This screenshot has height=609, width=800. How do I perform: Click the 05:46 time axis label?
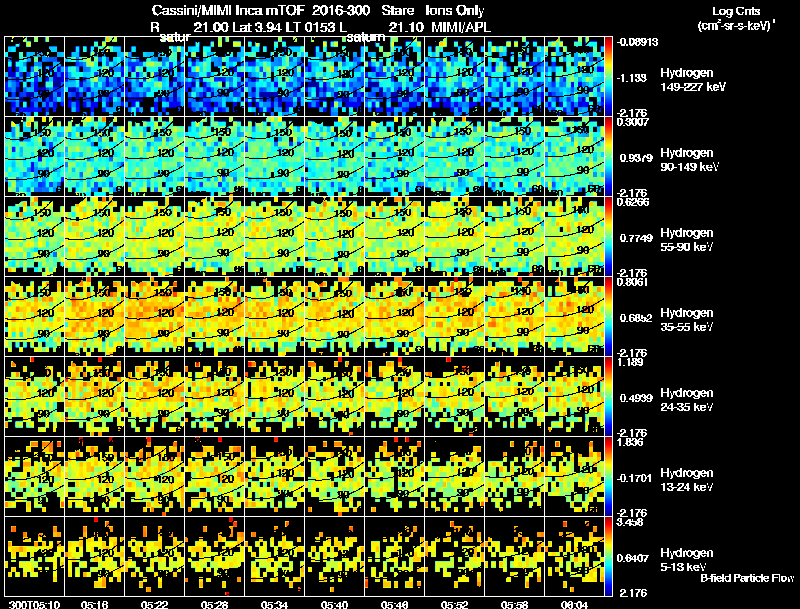(394, 604)
